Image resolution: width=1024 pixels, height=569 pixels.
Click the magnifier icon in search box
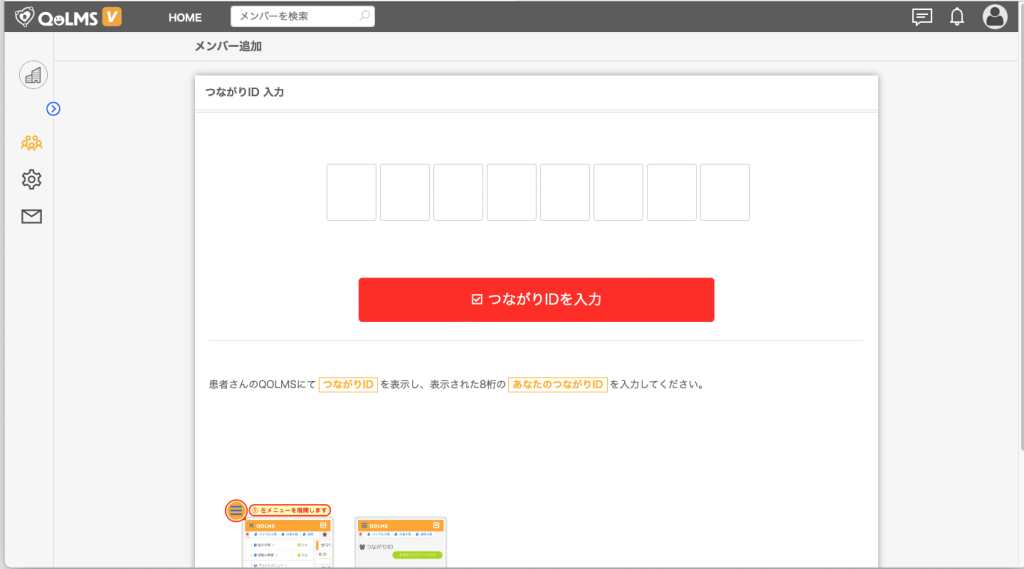[364, 16]
